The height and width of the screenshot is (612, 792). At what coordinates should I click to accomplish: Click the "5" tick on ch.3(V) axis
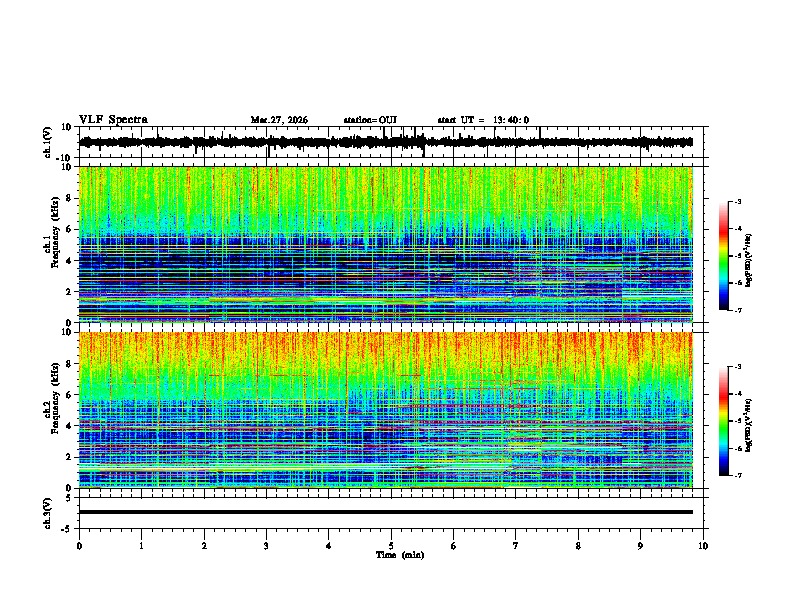(x=69, y=497)
